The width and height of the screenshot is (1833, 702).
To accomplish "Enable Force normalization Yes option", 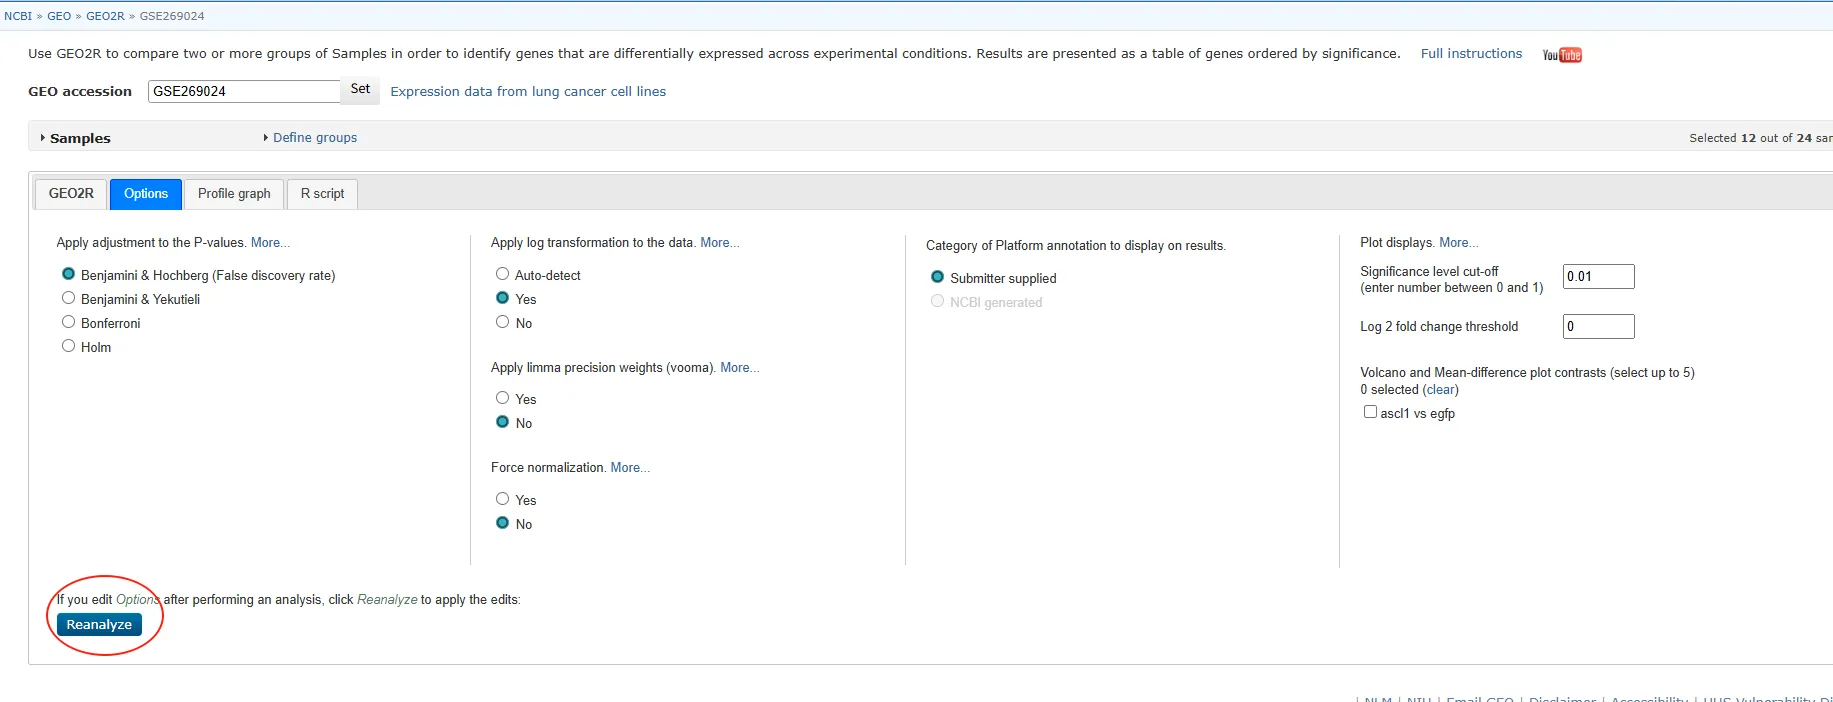I will [x=503, y=500].
